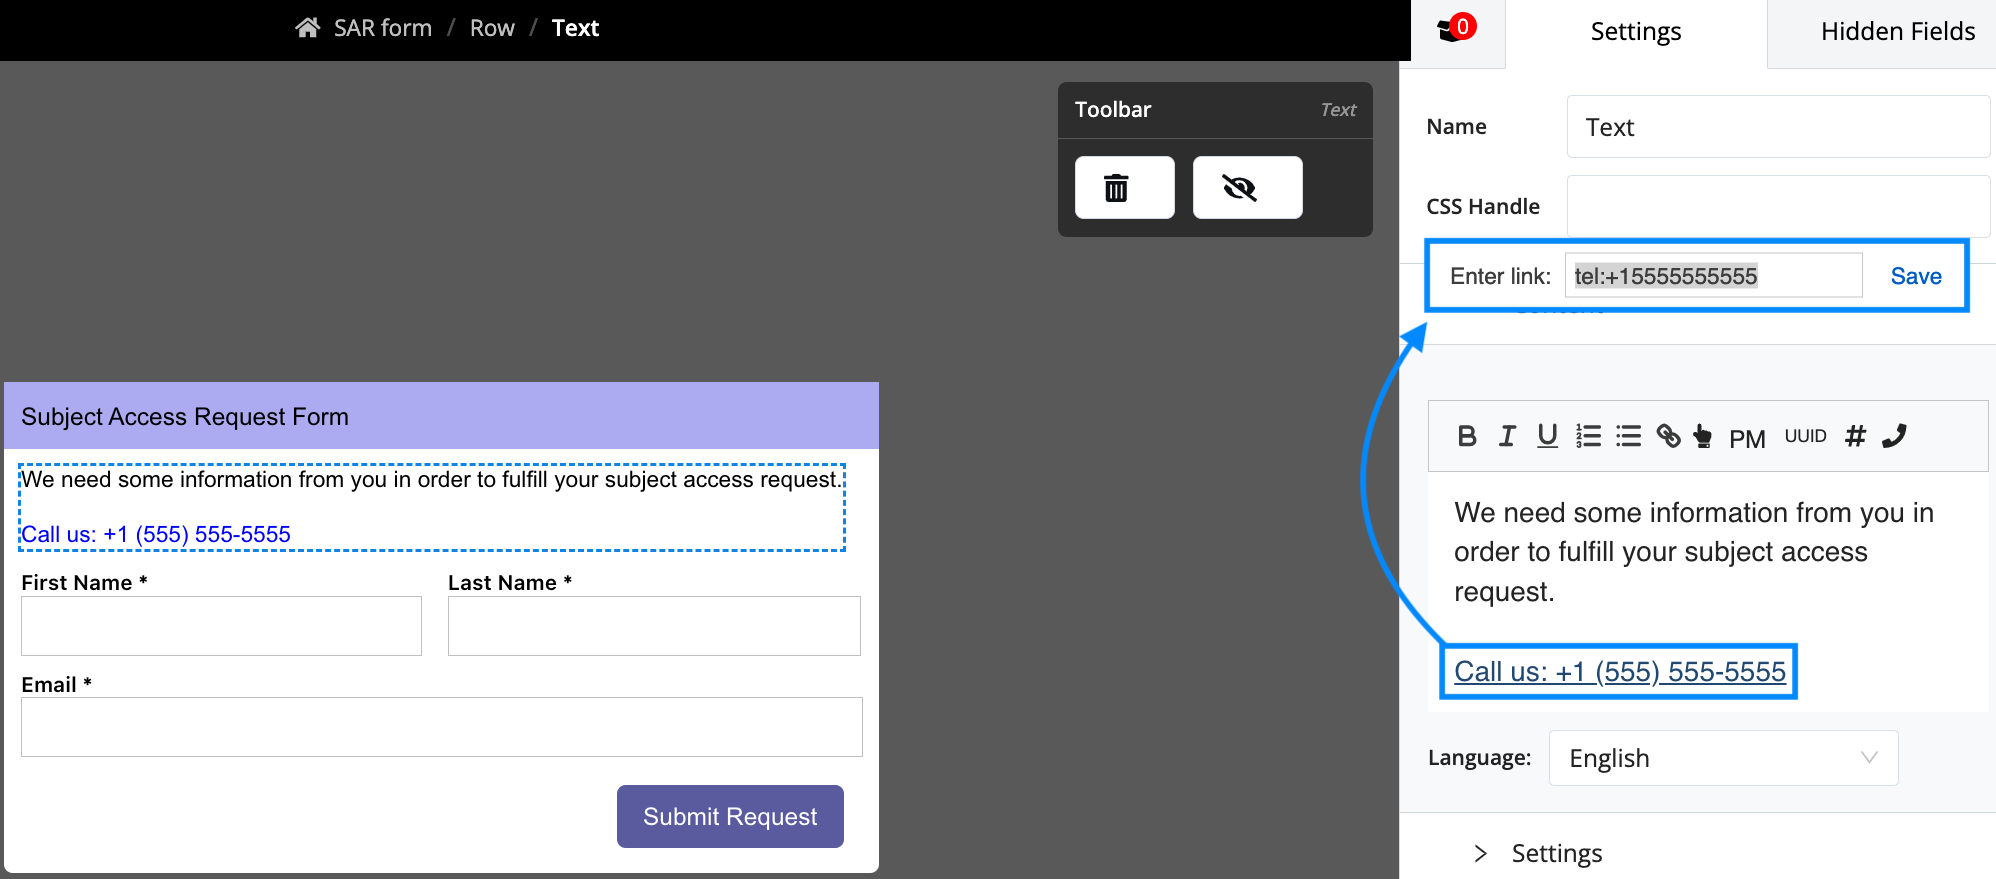Open SAR form breadcrumb link
This screenshot has height=879, width=1996.
click(383, 28)
